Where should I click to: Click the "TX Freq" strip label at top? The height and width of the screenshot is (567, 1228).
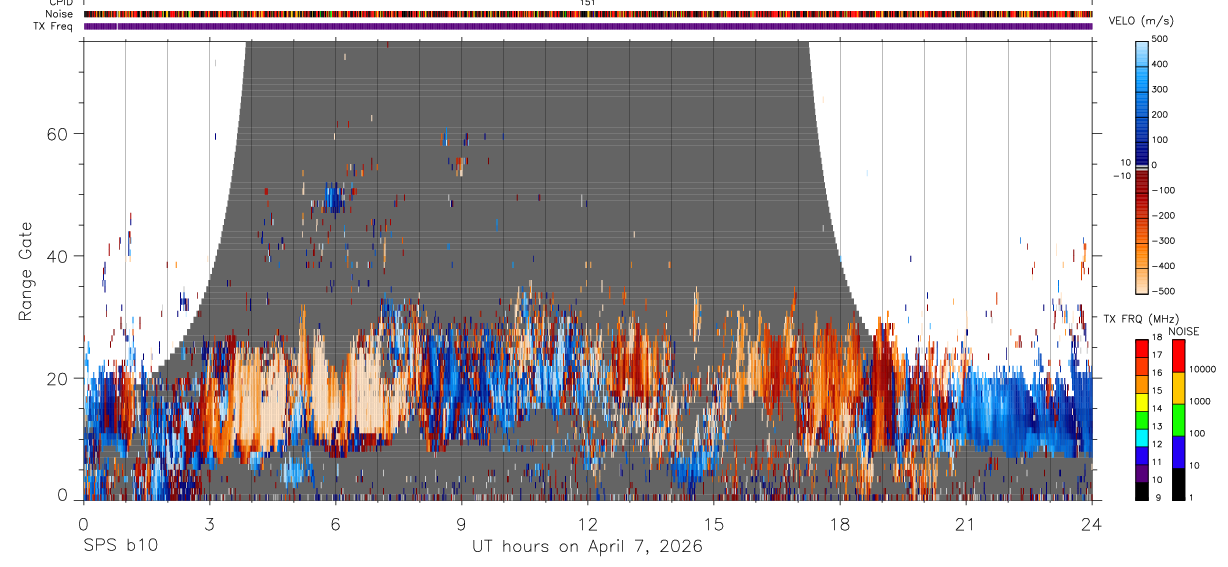(54, 26)
